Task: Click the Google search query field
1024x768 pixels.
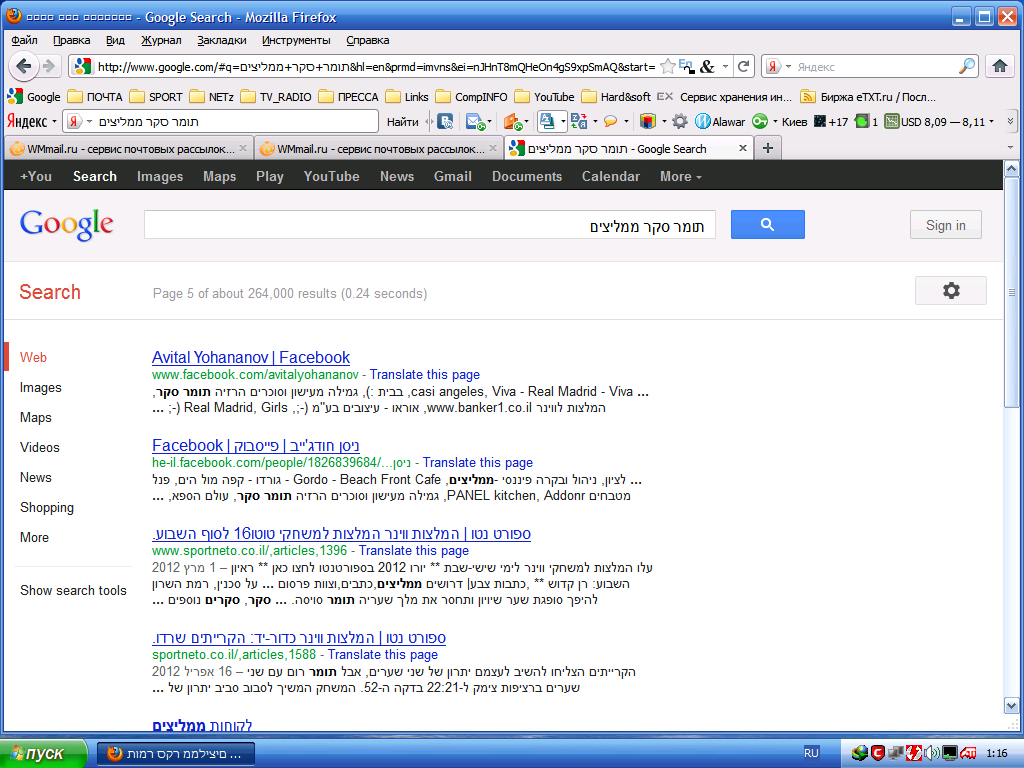Action: [430, 225]
